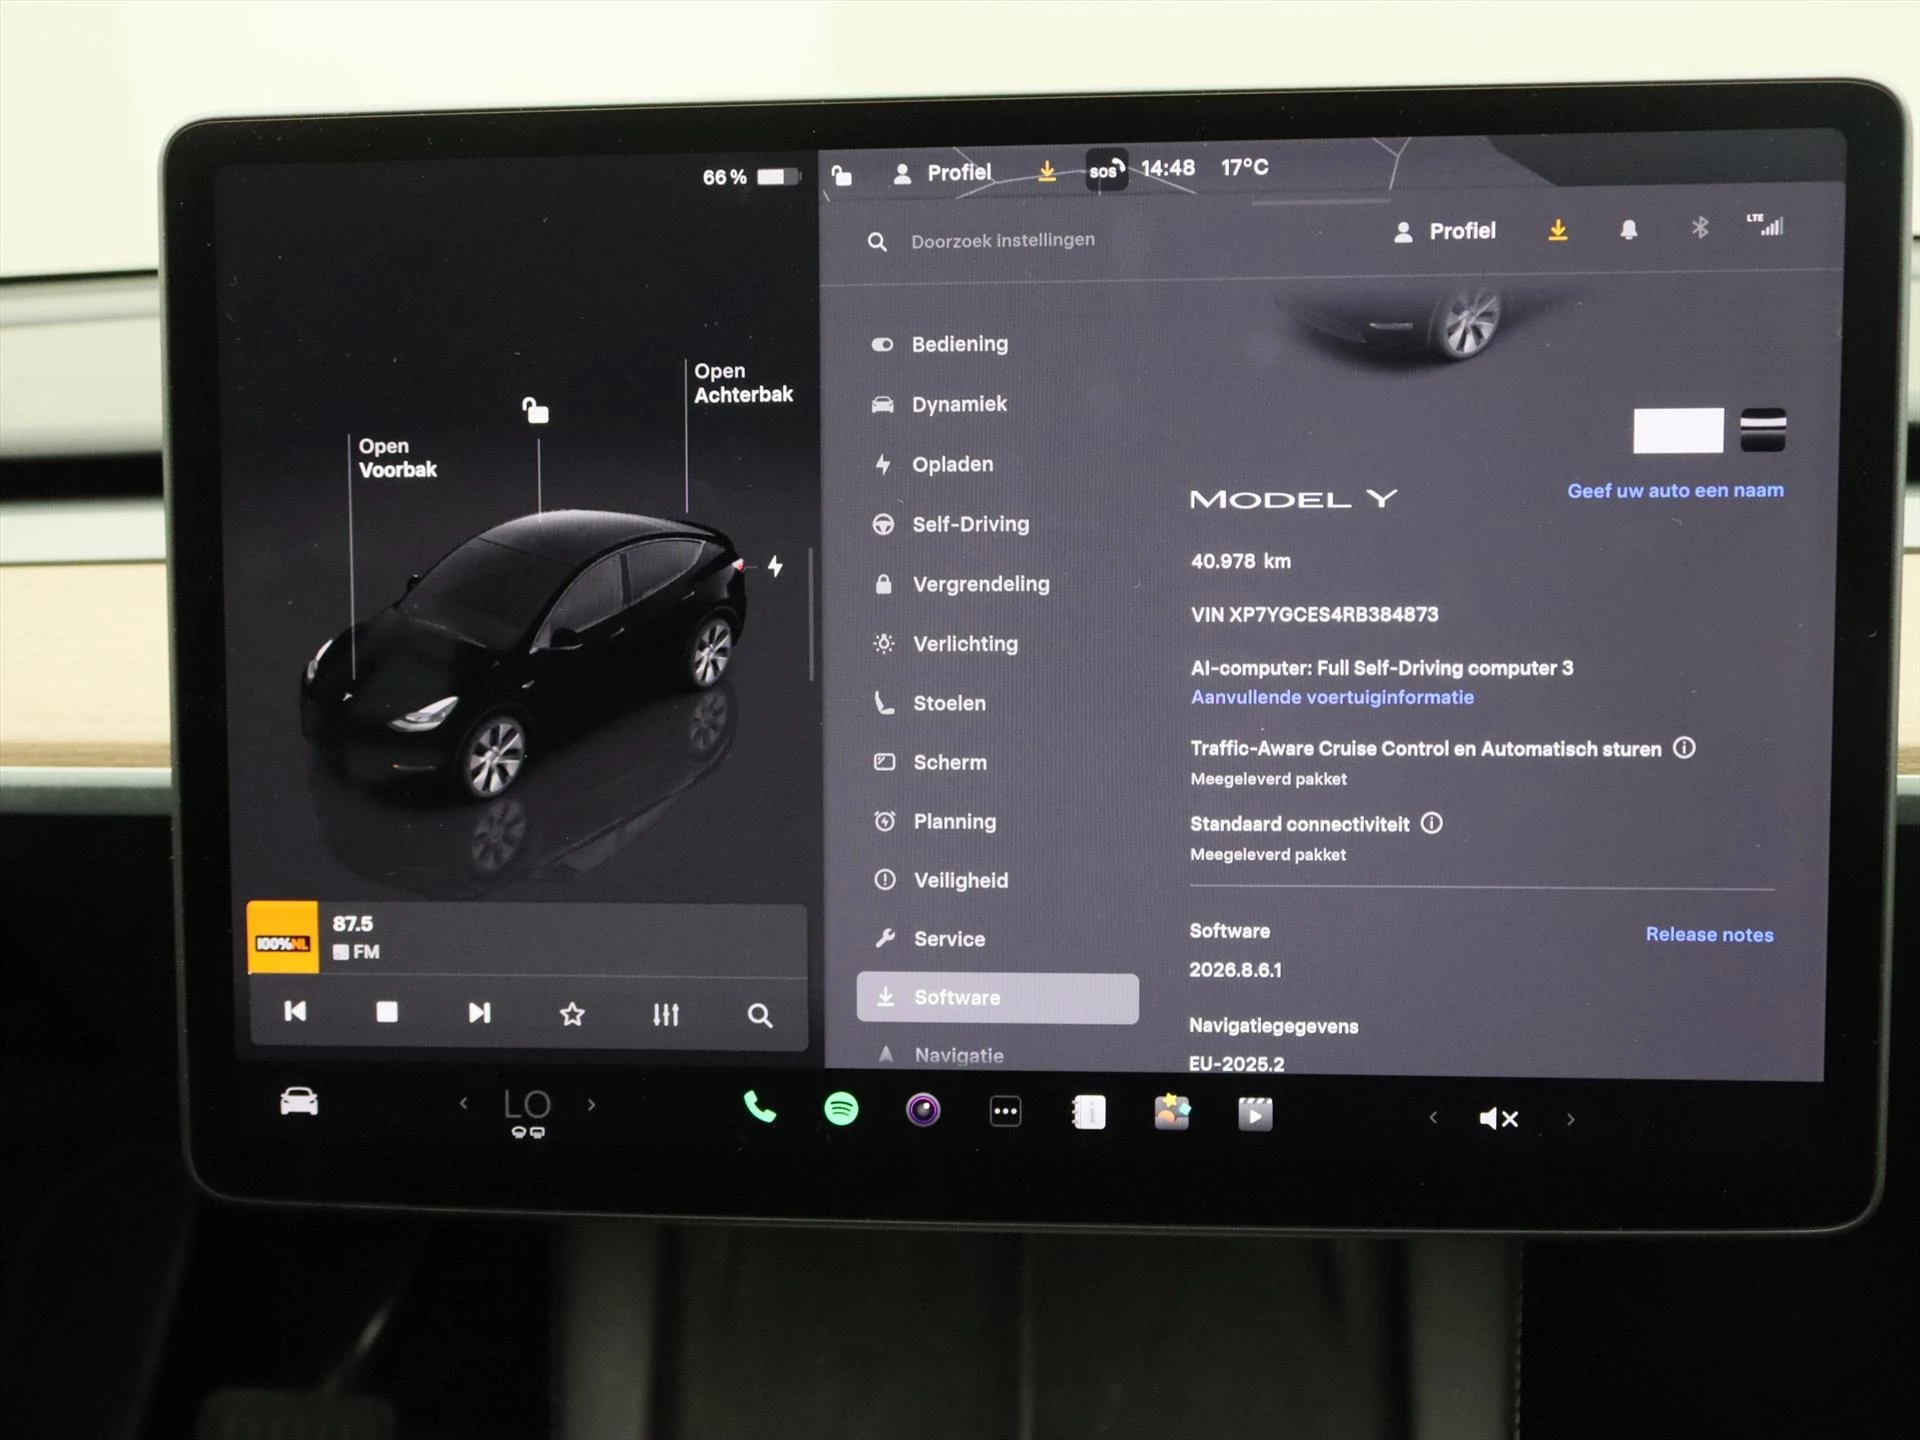Tap the 17°C outside temperature reading
Viewport: 1920px width, 1440px height.
tap(1244, 167)
